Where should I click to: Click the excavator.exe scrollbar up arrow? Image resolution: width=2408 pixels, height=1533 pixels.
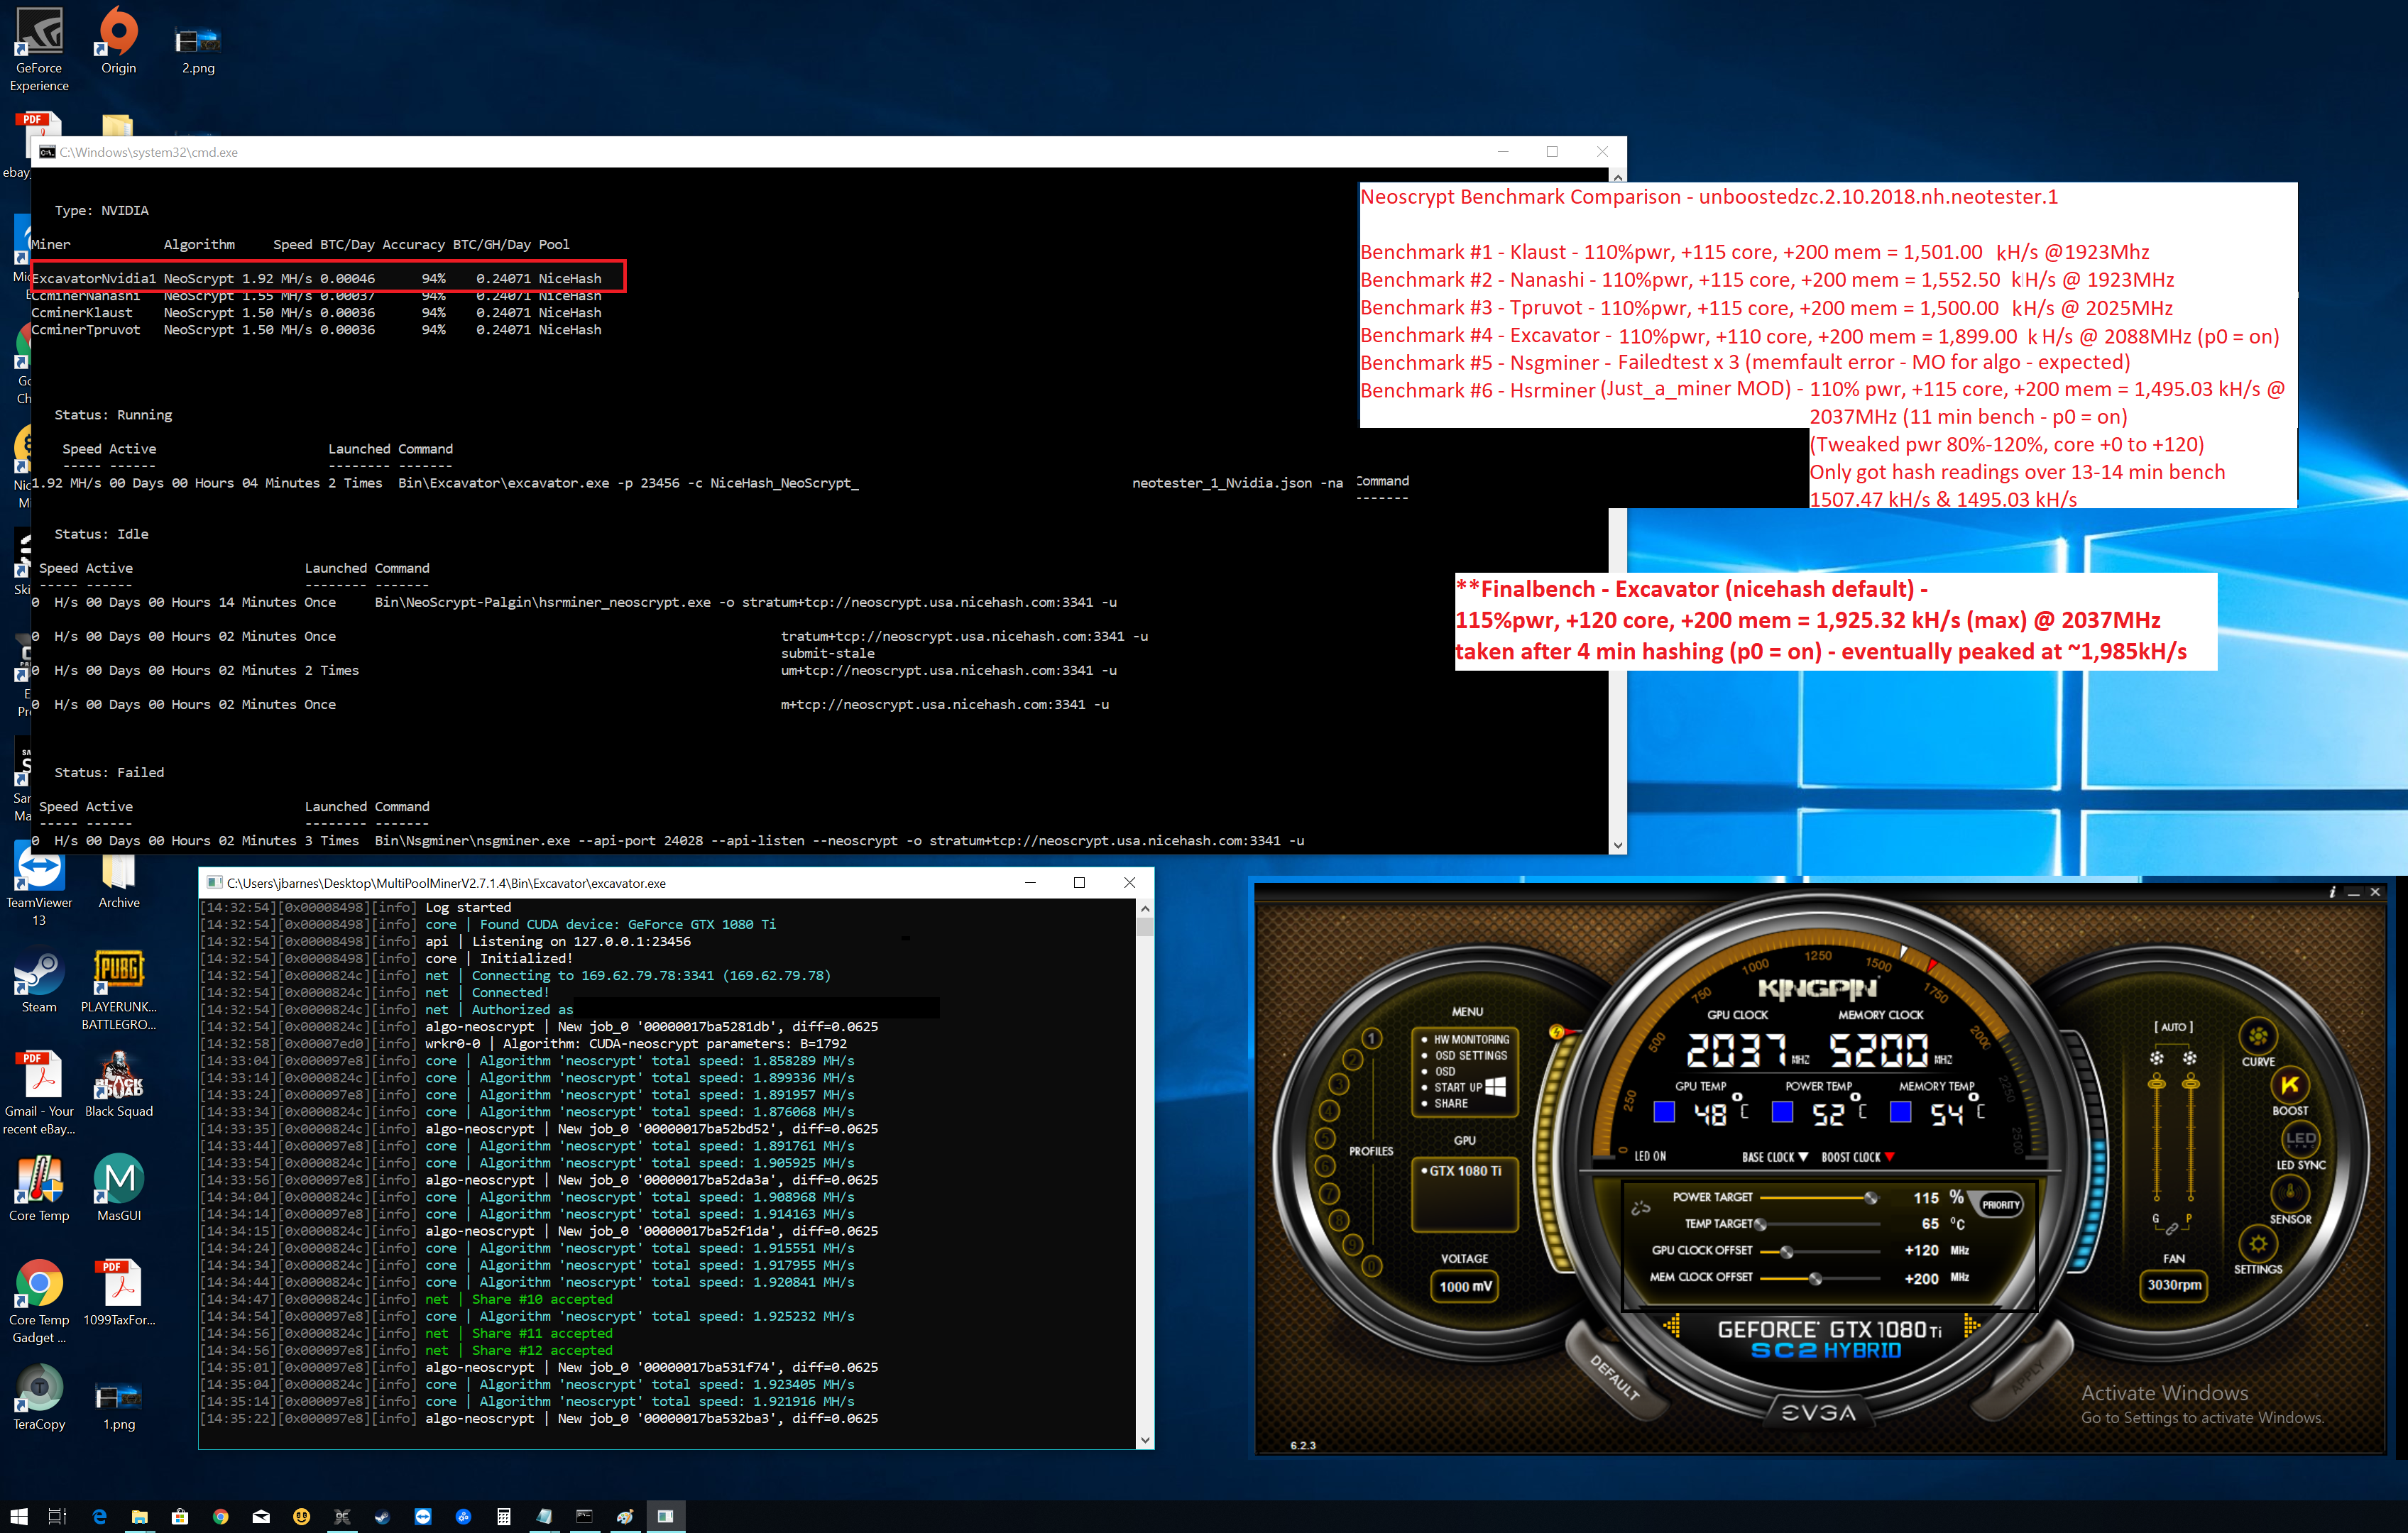coord(1145,908)
